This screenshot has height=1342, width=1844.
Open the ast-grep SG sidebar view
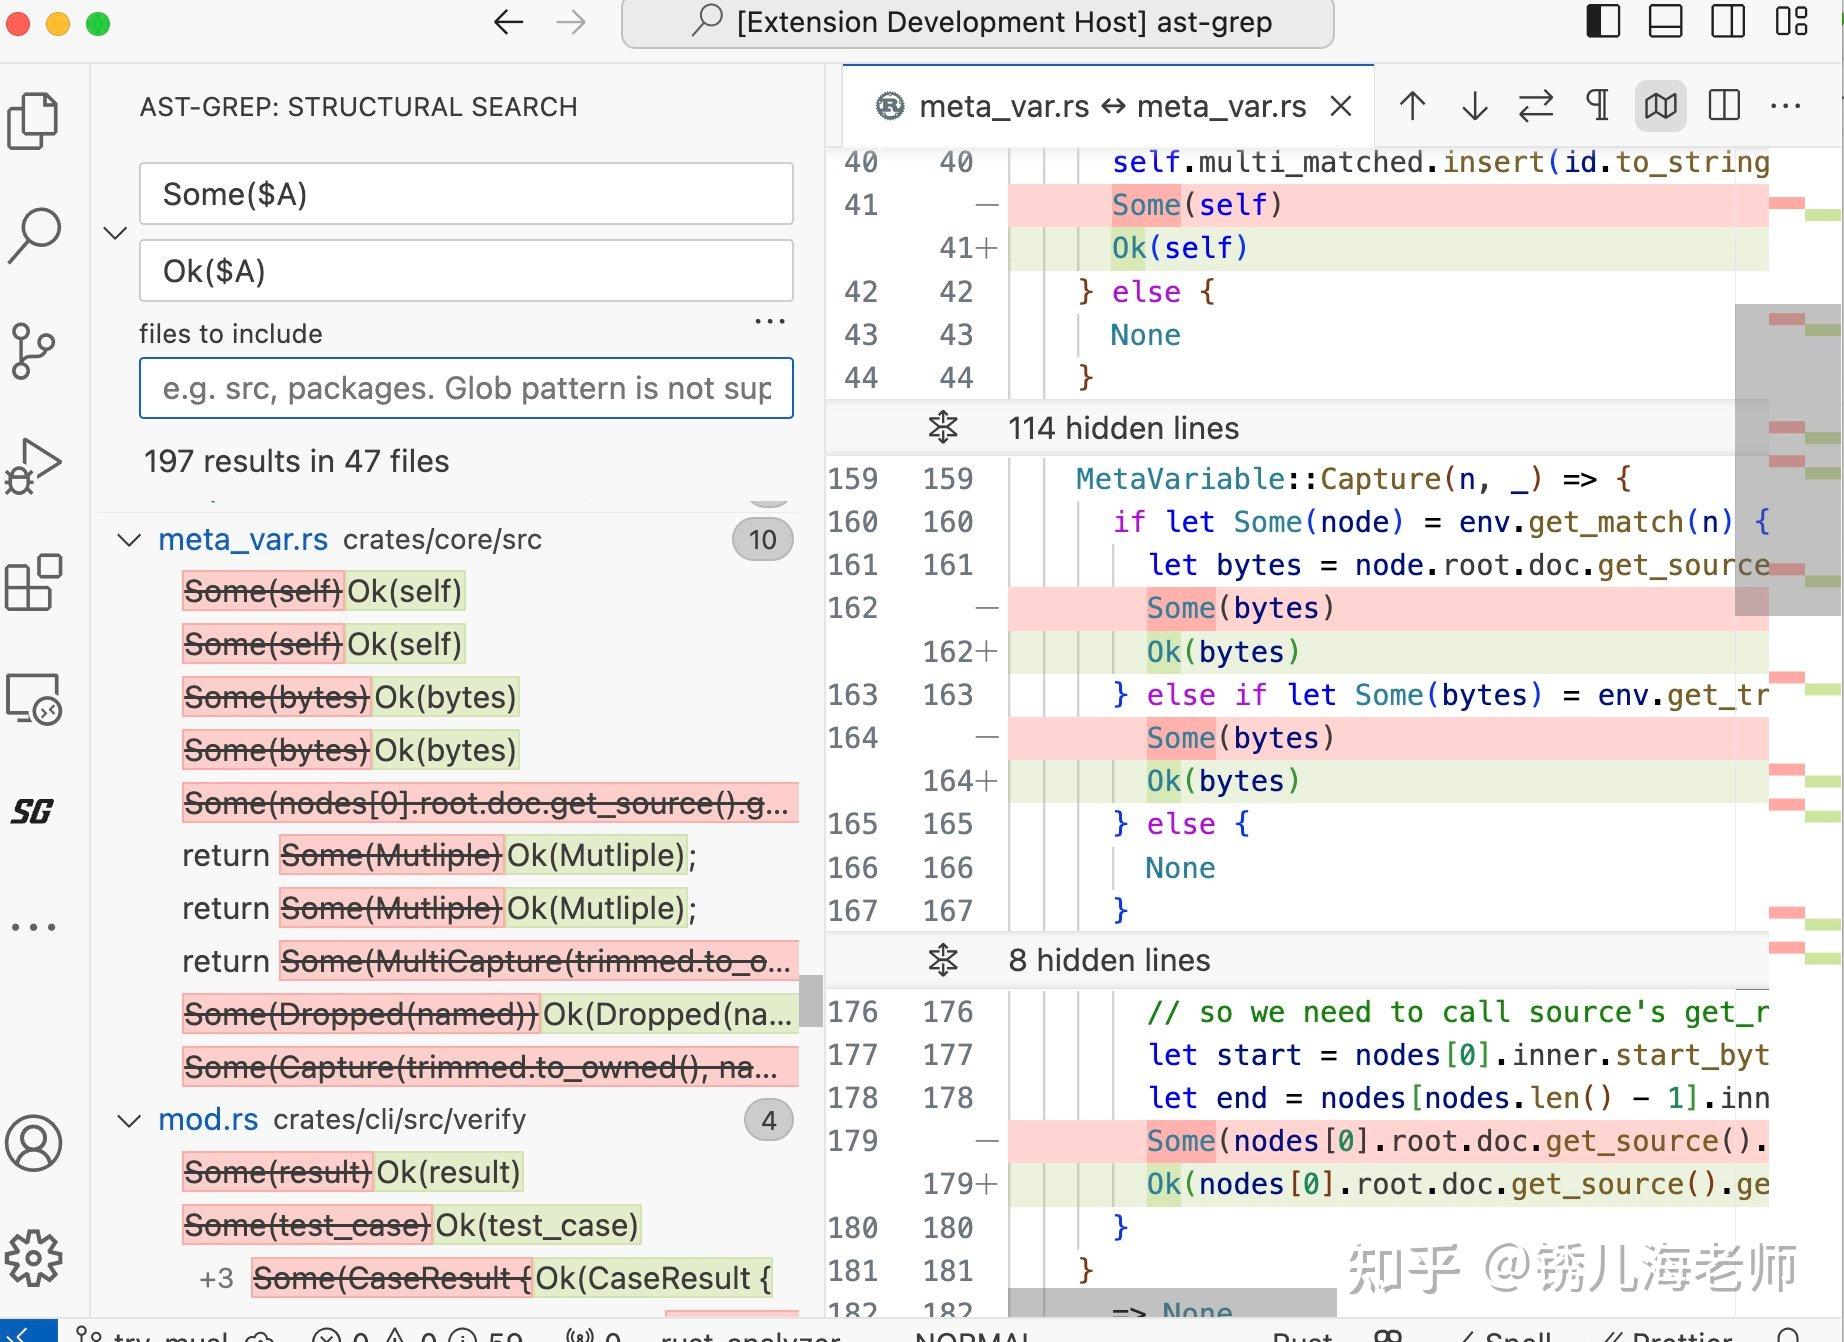coord(33,812)
